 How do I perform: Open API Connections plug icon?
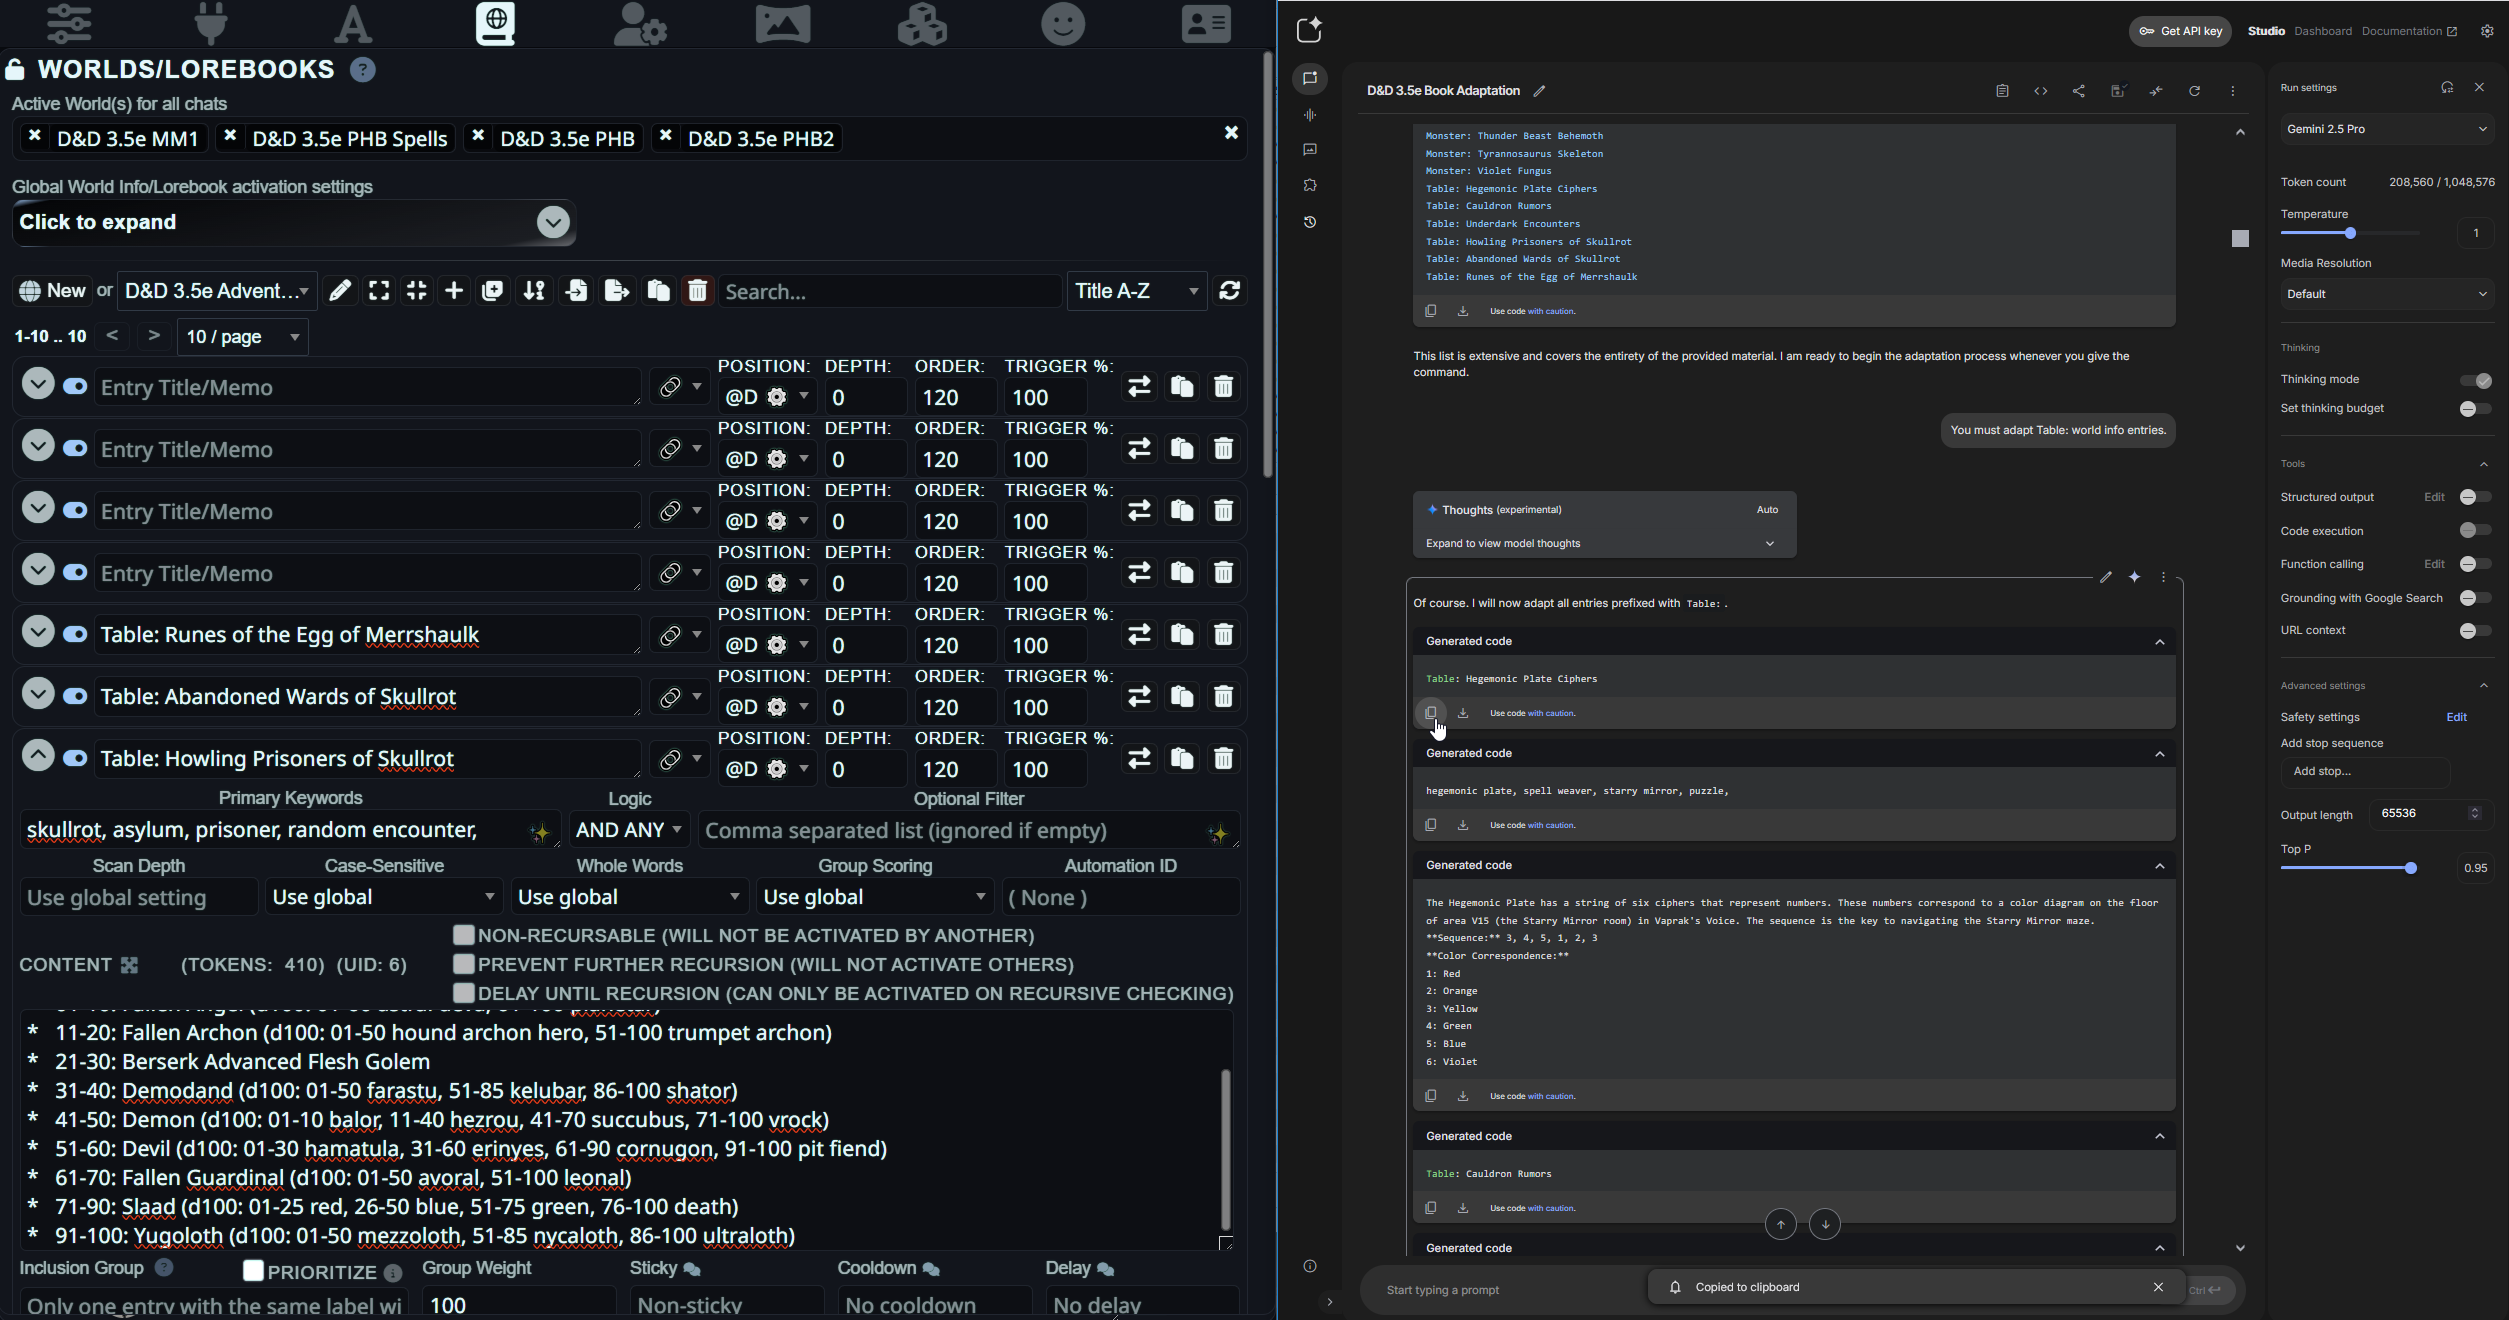tap(211, 23)
